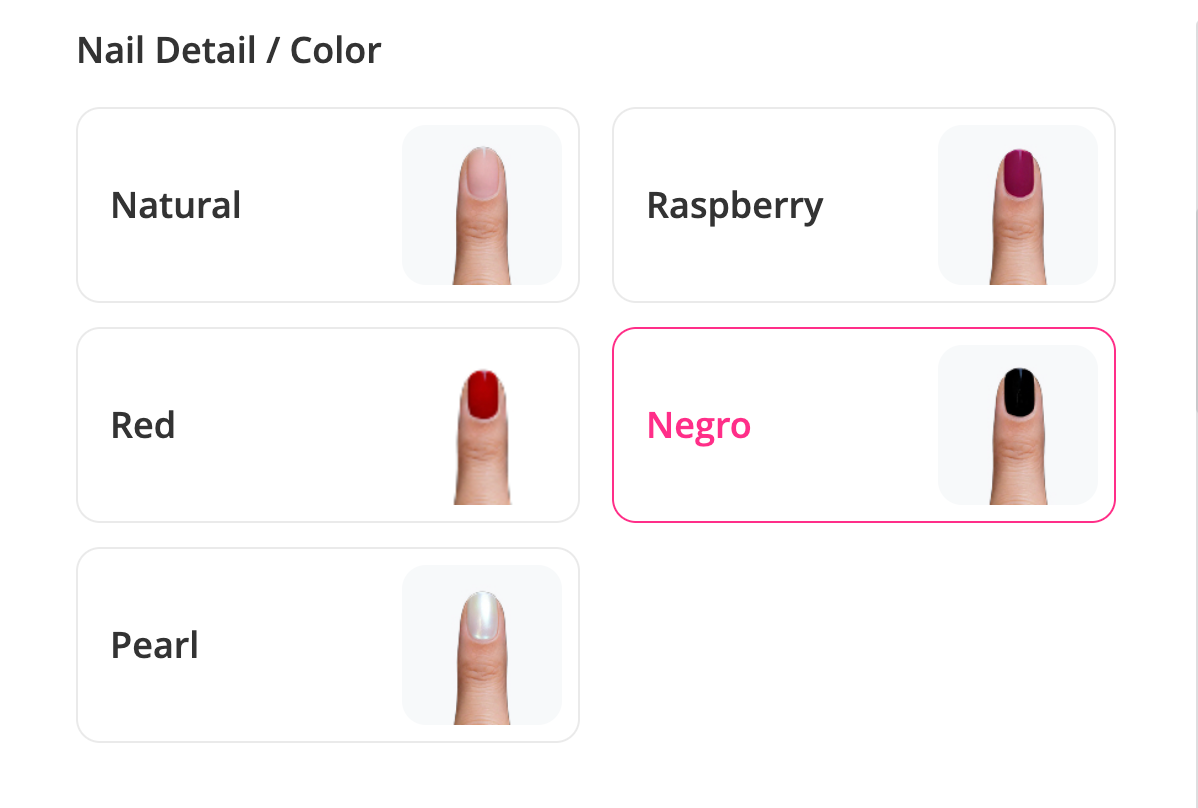Click the raspberry-purple painted nail
The width and height of the screenshot is (1198, 808).
pyautogui.click(x=1018, y=173)
